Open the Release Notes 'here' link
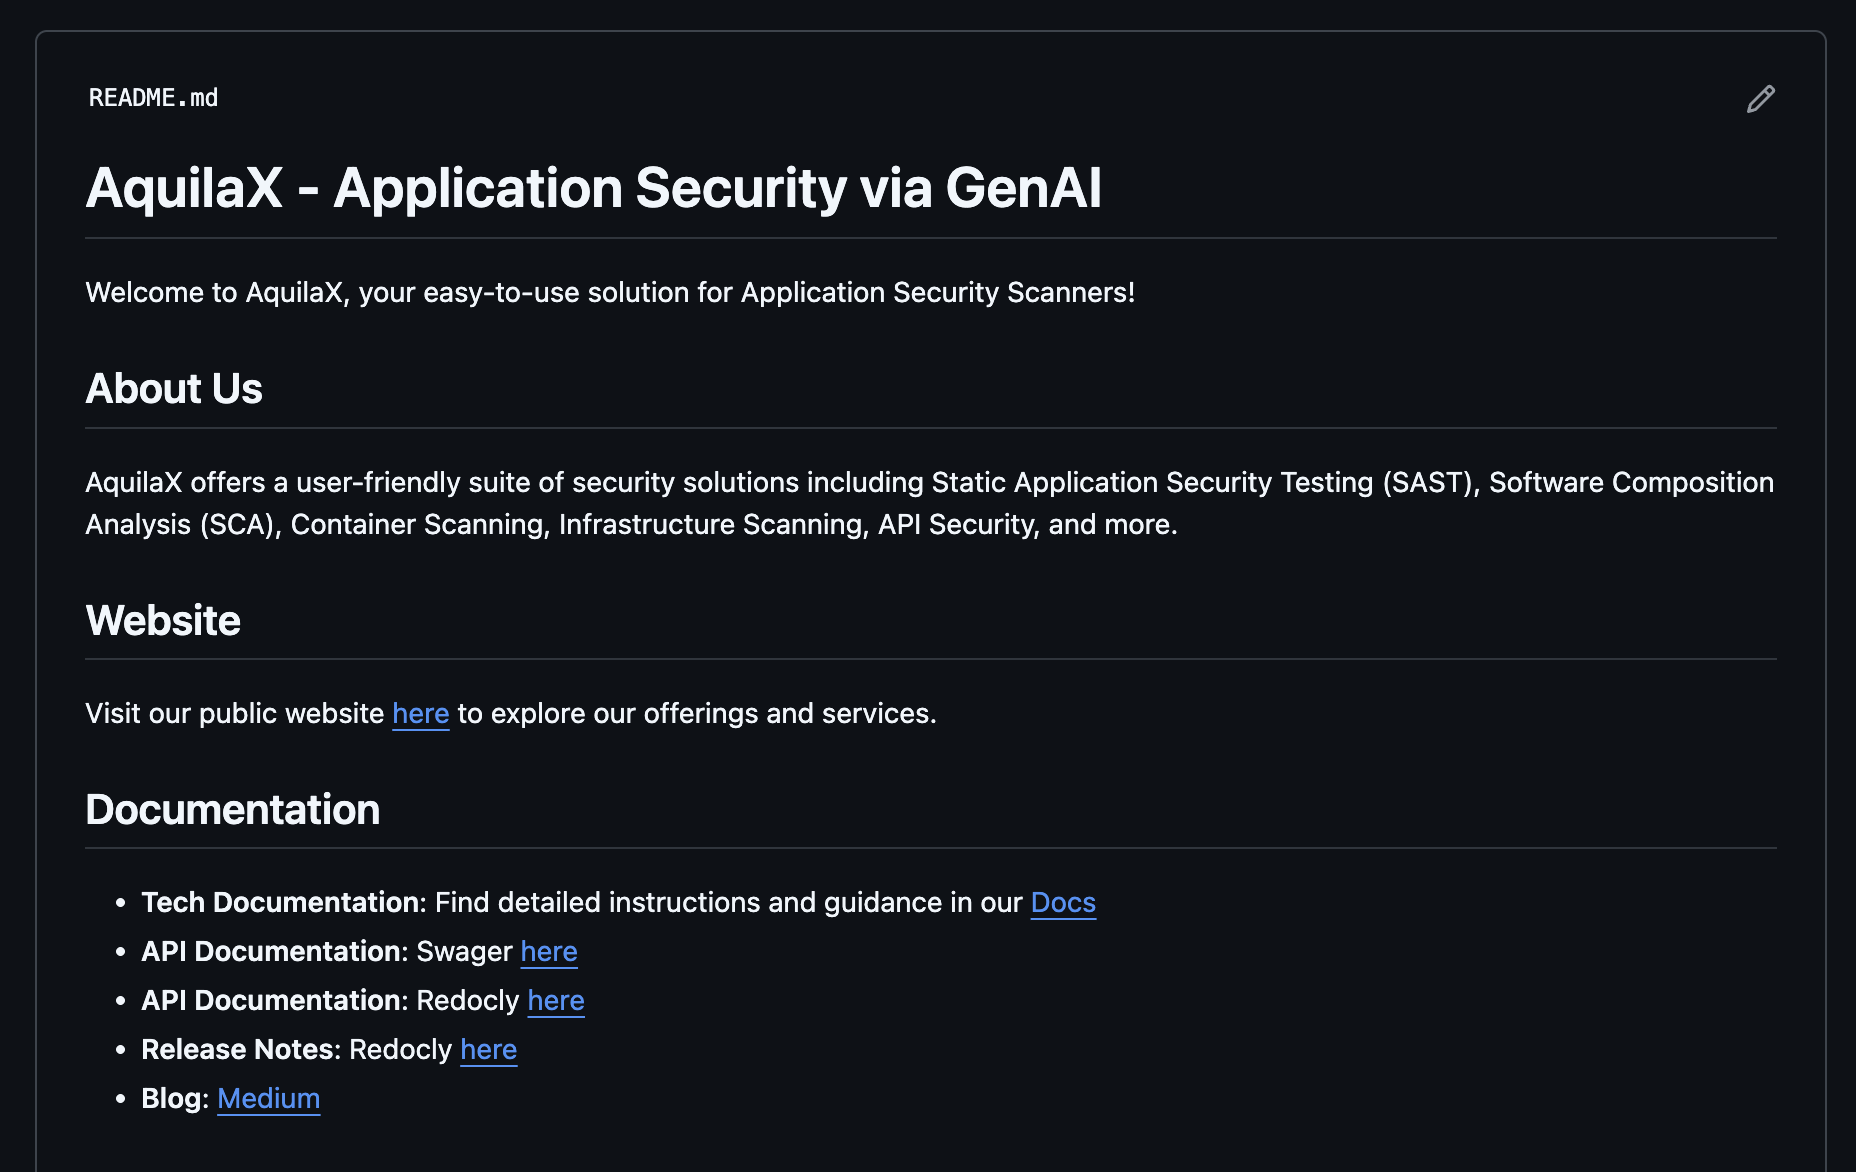The image size is (1856, 1172). pos(488,1050)
